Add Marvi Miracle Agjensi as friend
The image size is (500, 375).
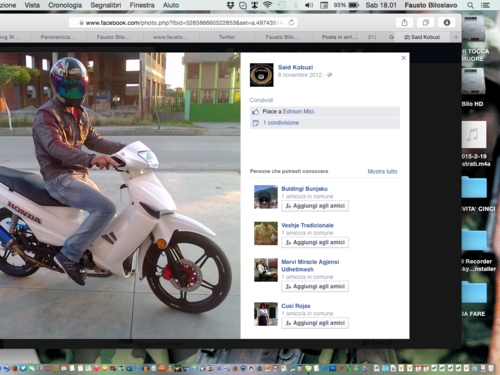point(315,286)
